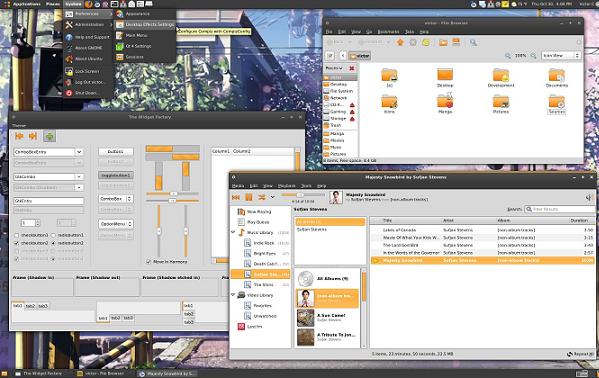Eject the Storage volume in Places sidebar

click(352, 118)
